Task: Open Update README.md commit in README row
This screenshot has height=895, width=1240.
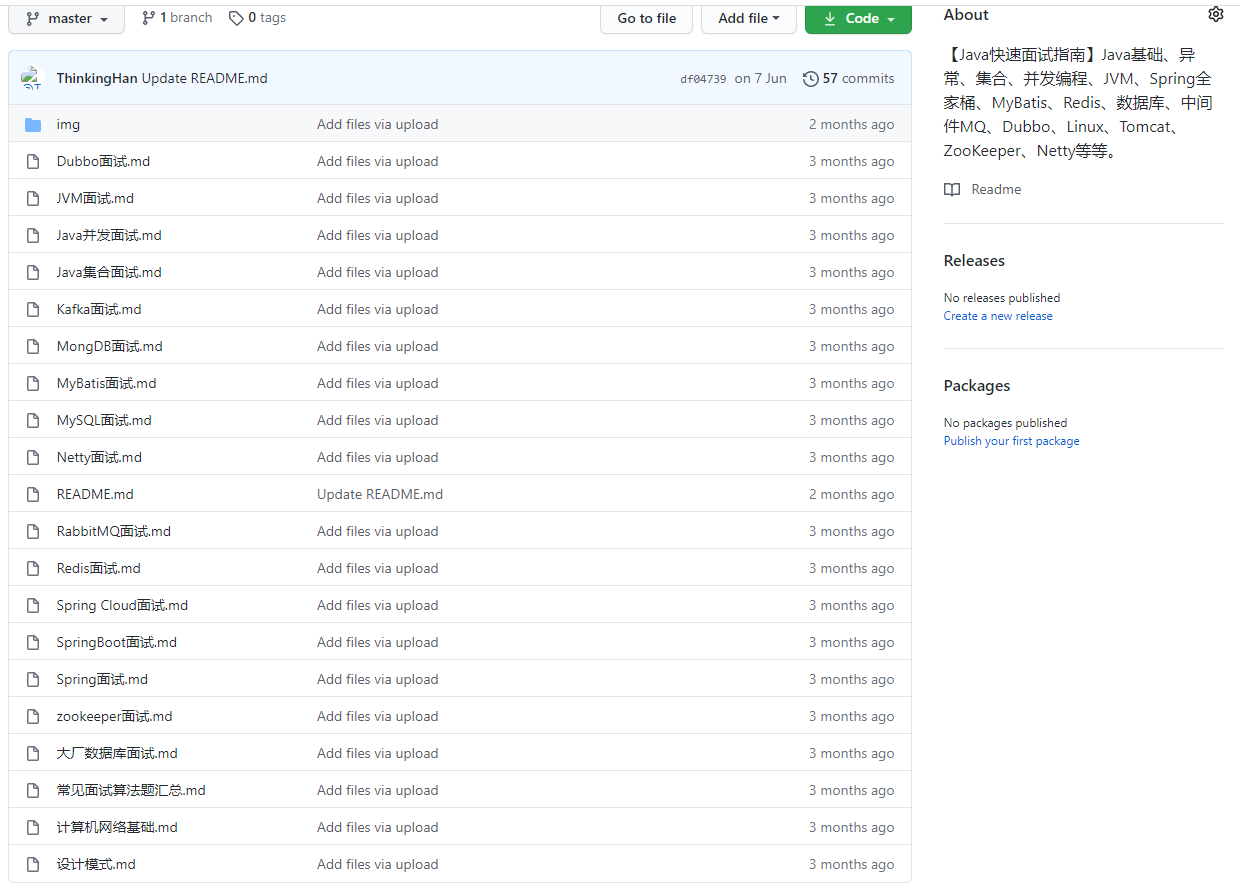Action: point(380,494)
